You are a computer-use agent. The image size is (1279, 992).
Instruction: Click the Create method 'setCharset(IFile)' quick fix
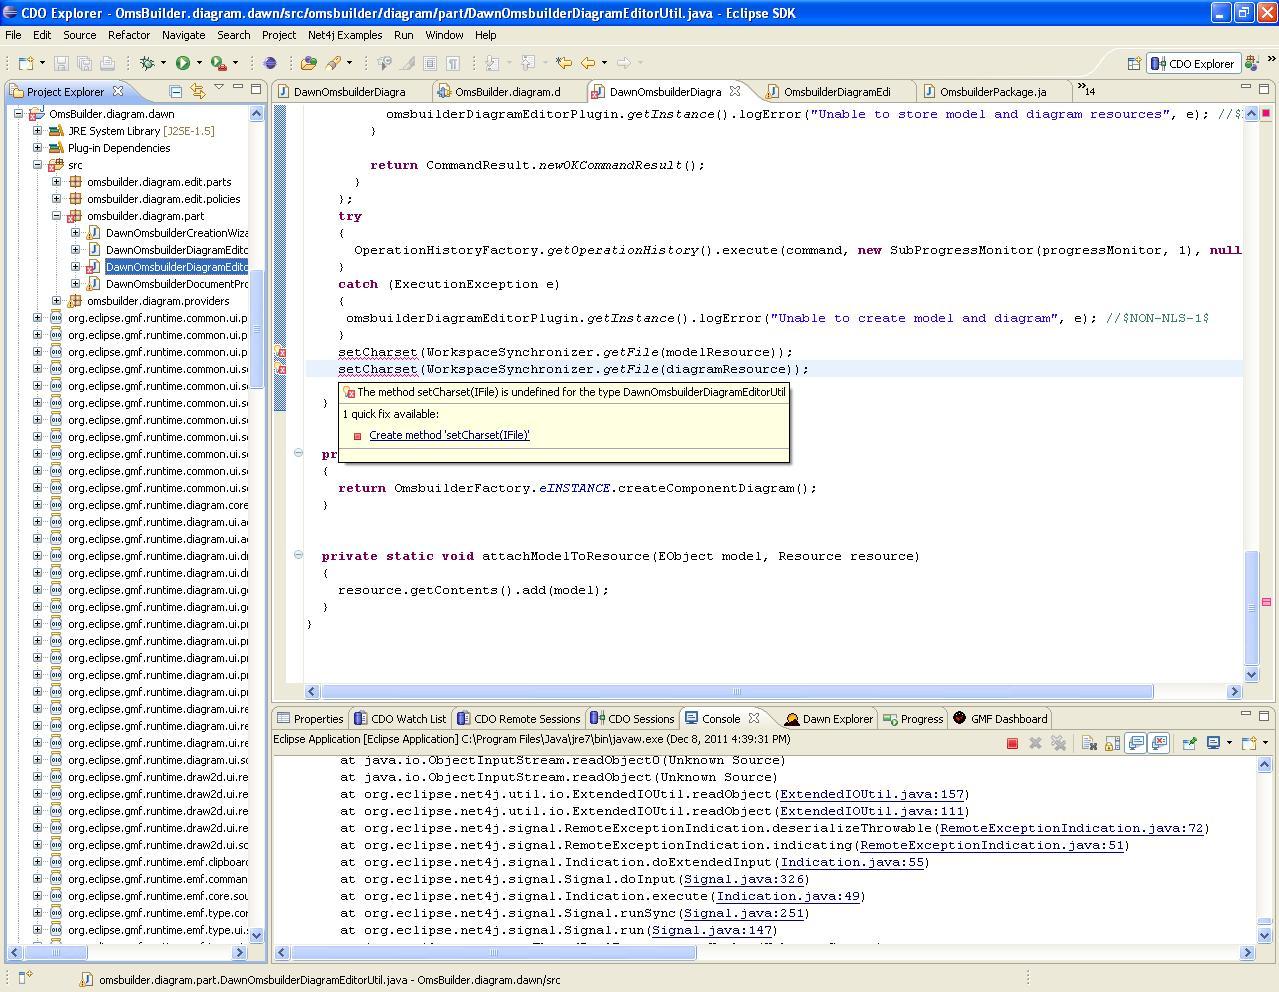449,435
